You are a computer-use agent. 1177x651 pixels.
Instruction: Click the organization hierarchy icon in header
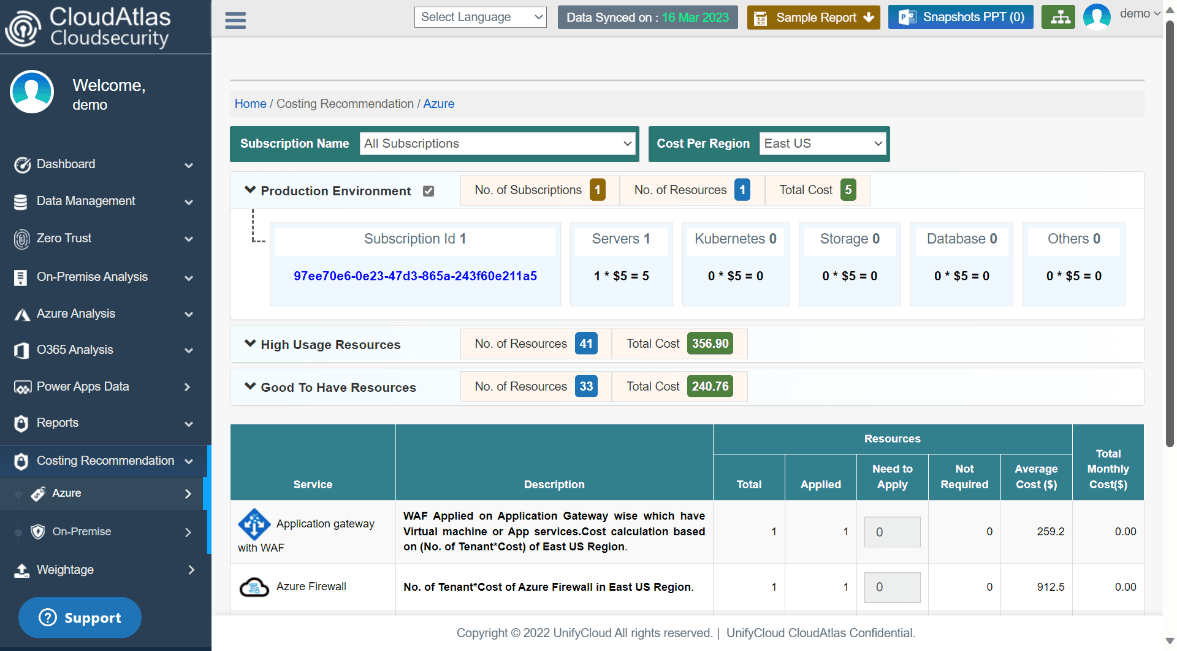(1058, 17)
